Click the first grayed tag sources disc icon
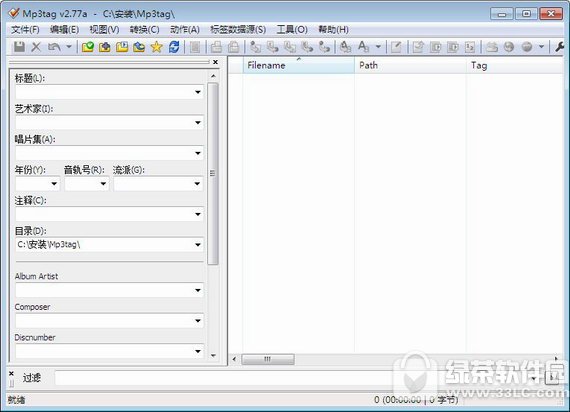The width and height of the screenshot is (570, 412). coord(492,47)
